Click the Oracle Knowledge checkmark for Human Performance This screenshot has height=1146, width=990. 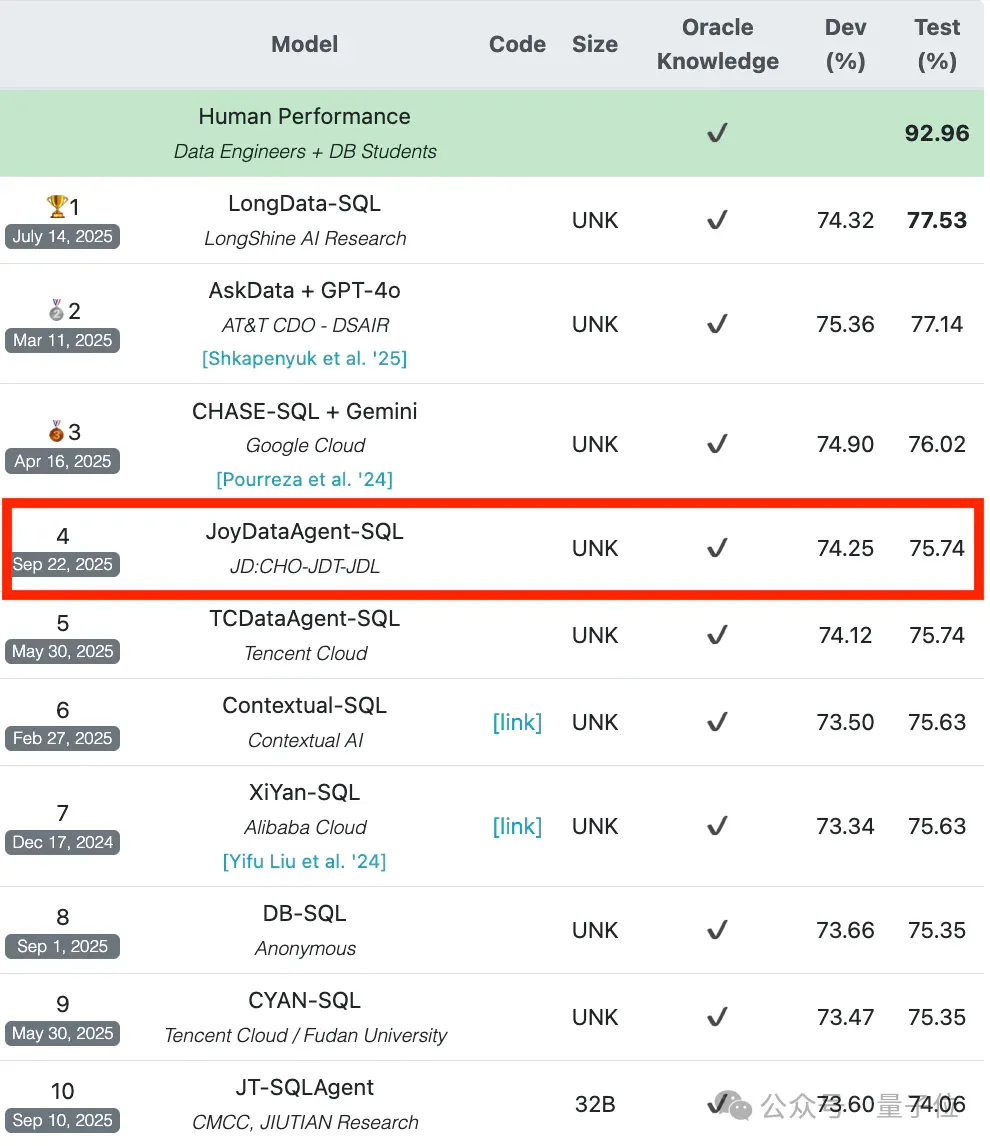tap(717, 132)
